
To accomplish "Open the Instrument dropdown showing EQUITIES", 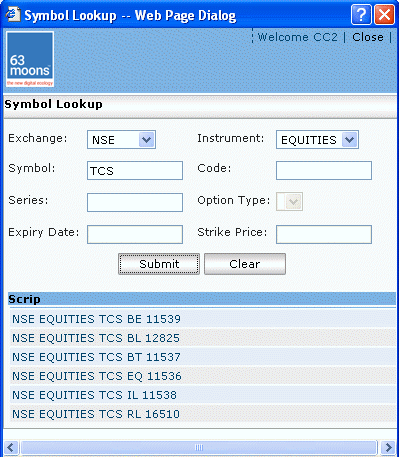I will (317, 139).
